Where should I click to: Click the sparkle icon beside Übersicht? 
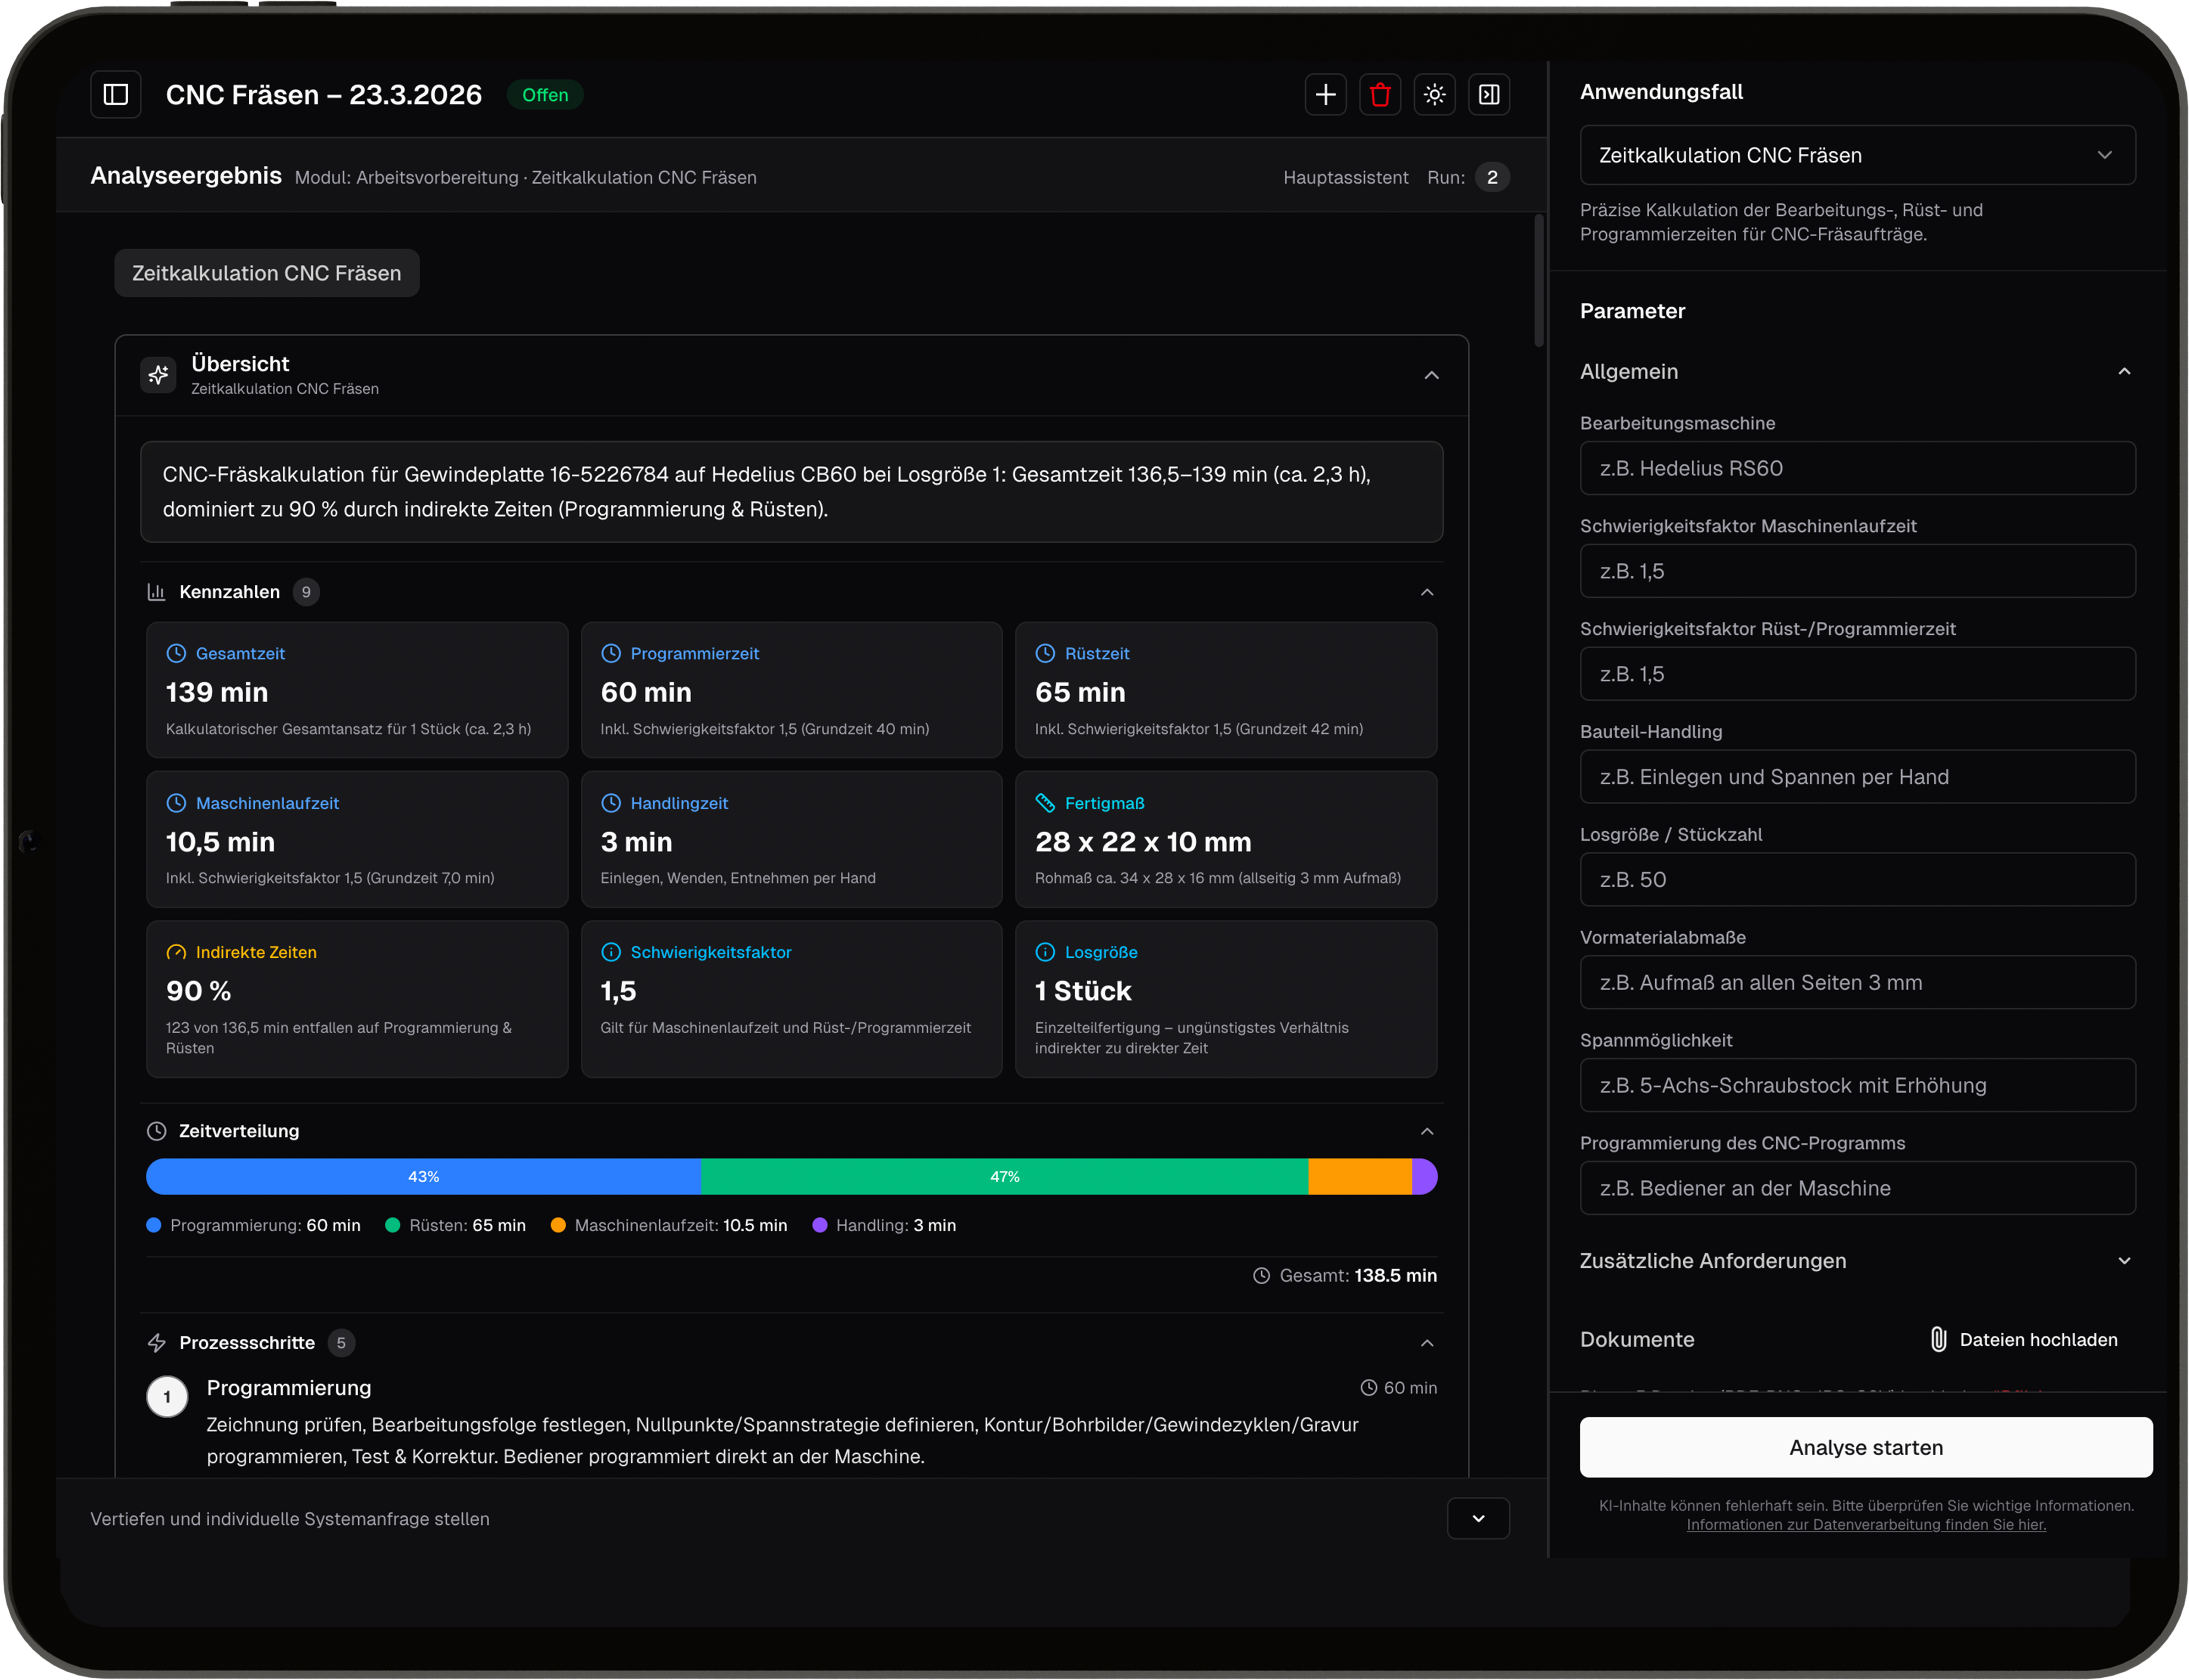click(x=158, y=375)
